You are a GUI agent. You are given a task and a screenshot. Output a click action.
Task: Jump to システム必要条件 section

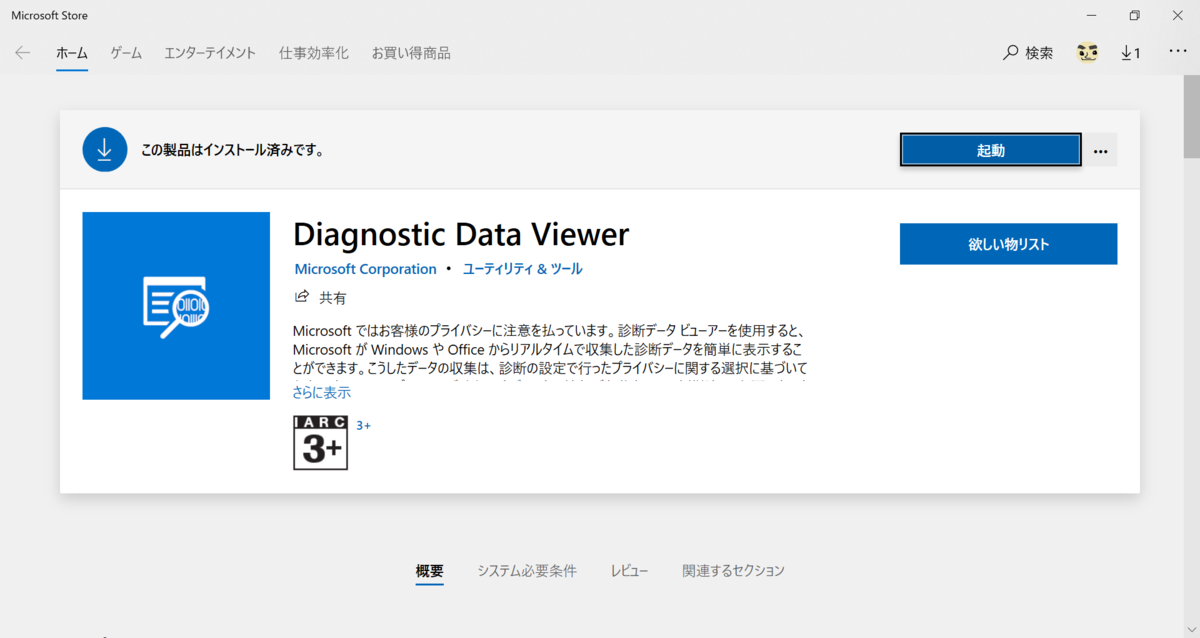527,571
